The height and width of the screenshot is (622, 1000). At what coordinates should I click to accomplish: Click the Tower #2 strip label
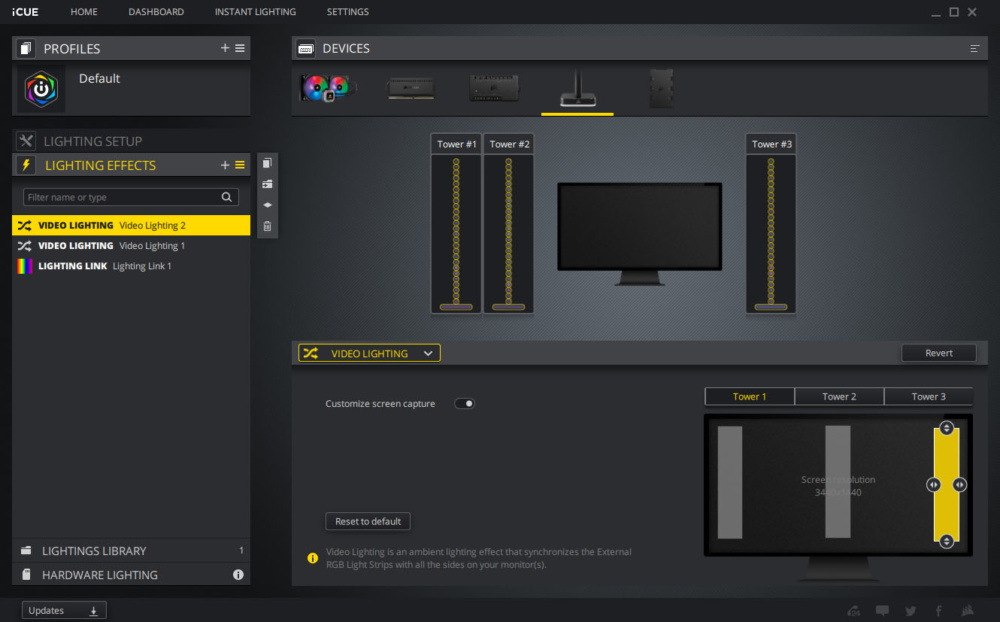pyautogui.click(x=509, y=144)
